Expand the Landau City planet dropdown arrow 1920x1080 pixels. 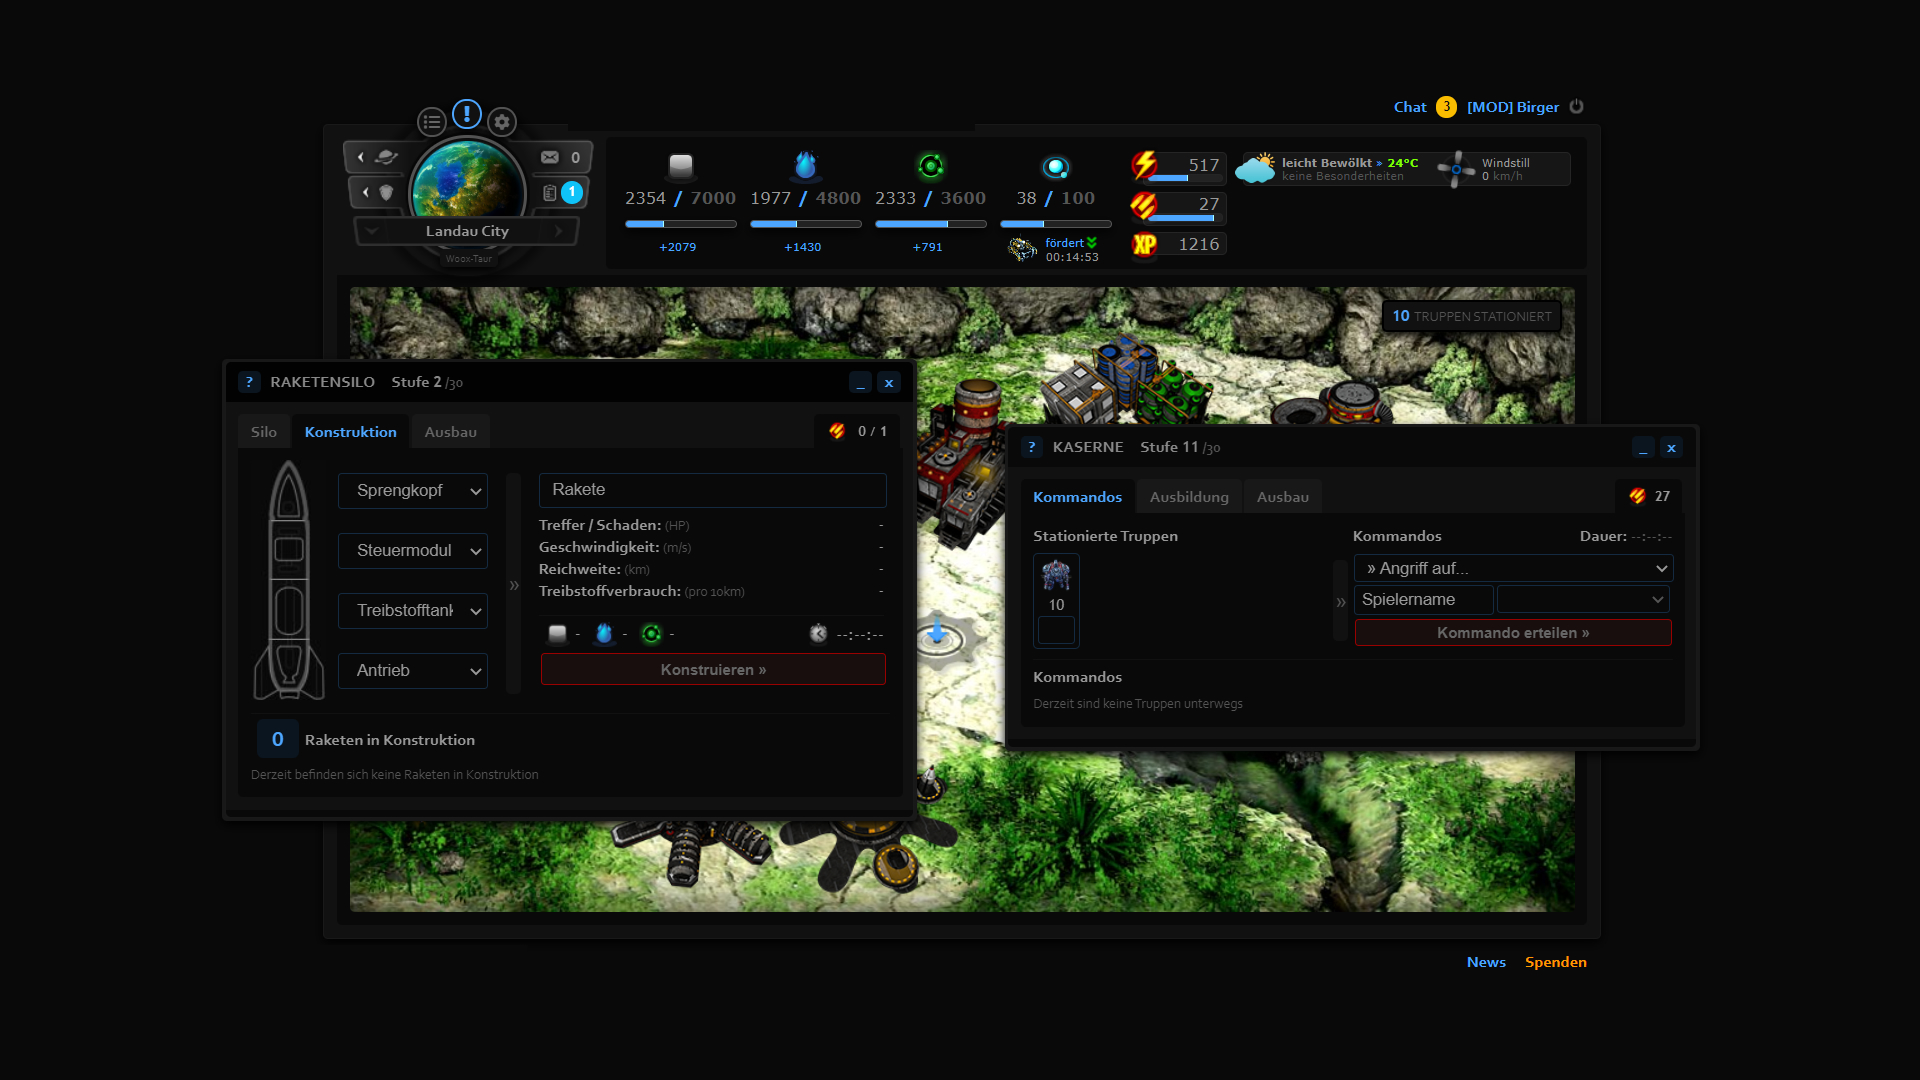(x=372, y=231)
